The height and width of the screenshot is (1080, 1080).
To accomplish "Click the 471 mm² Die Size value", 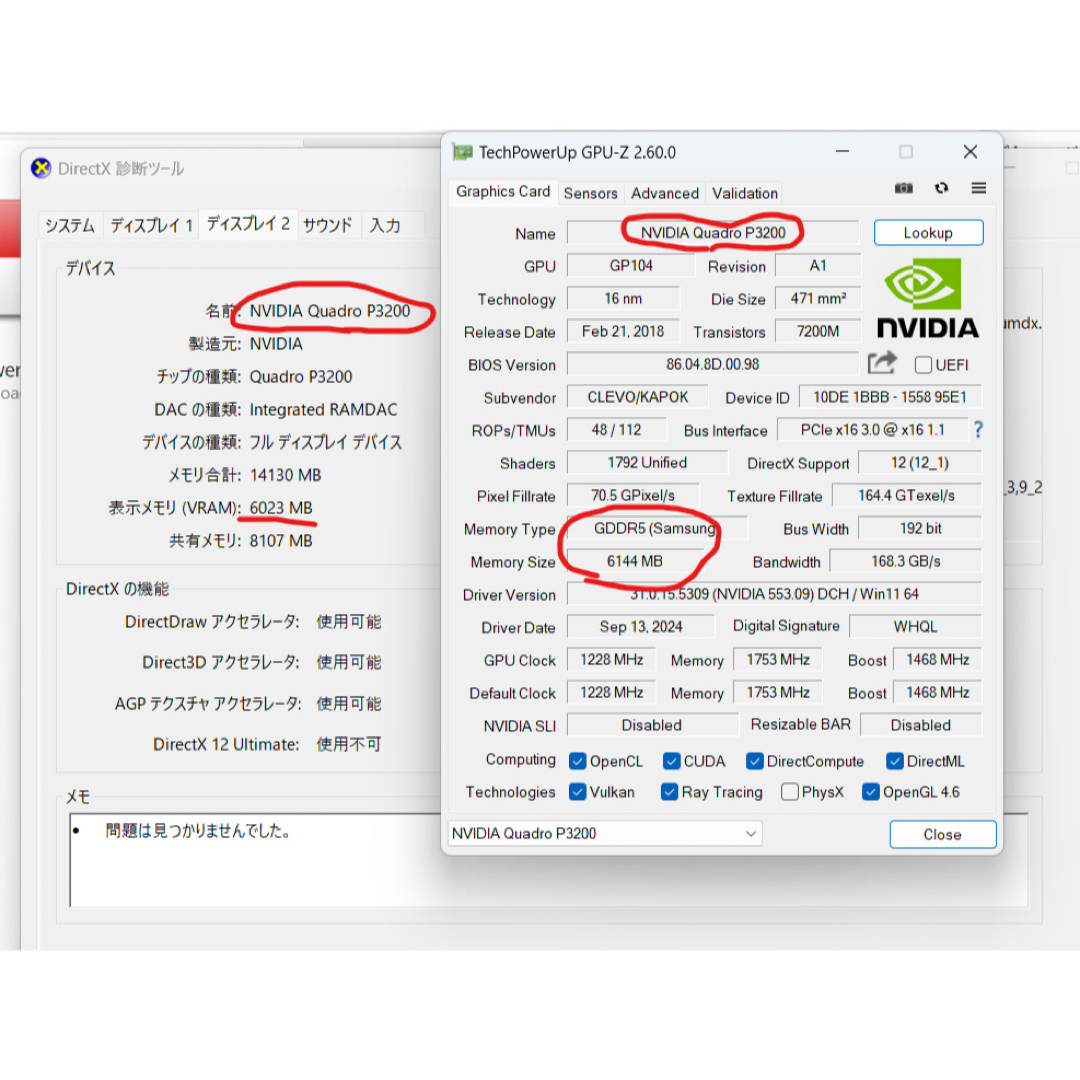I will click(818, 299).
